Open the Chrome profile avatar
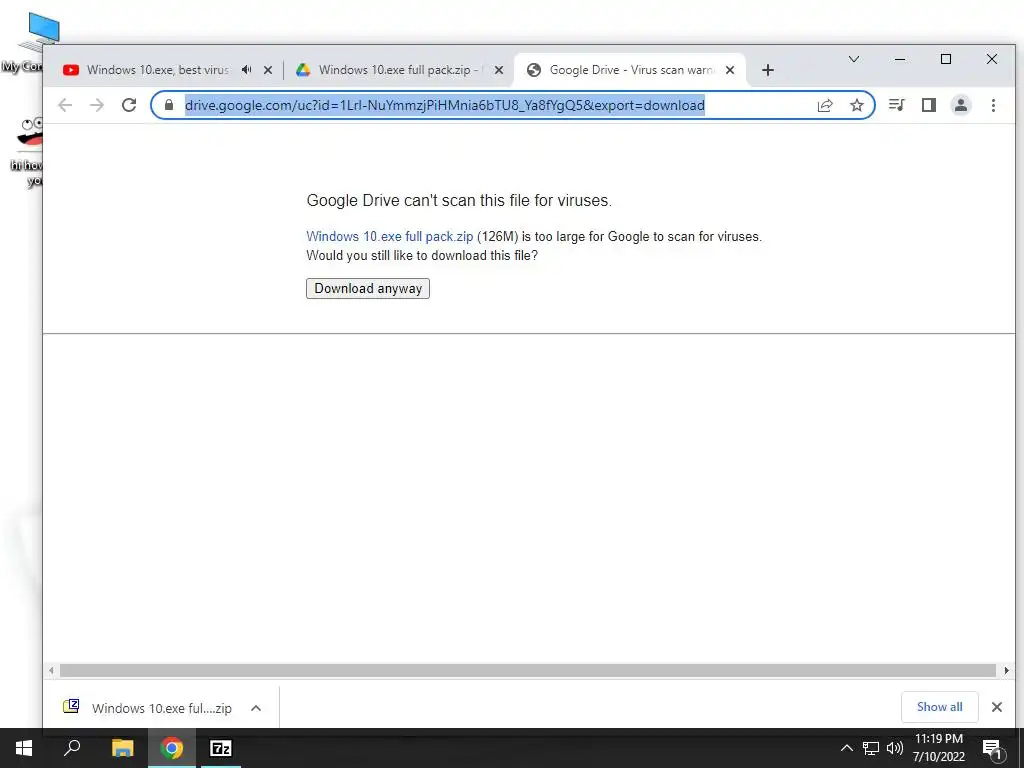This screenshot has height=768, width=1024. click(x=961, y=105)
